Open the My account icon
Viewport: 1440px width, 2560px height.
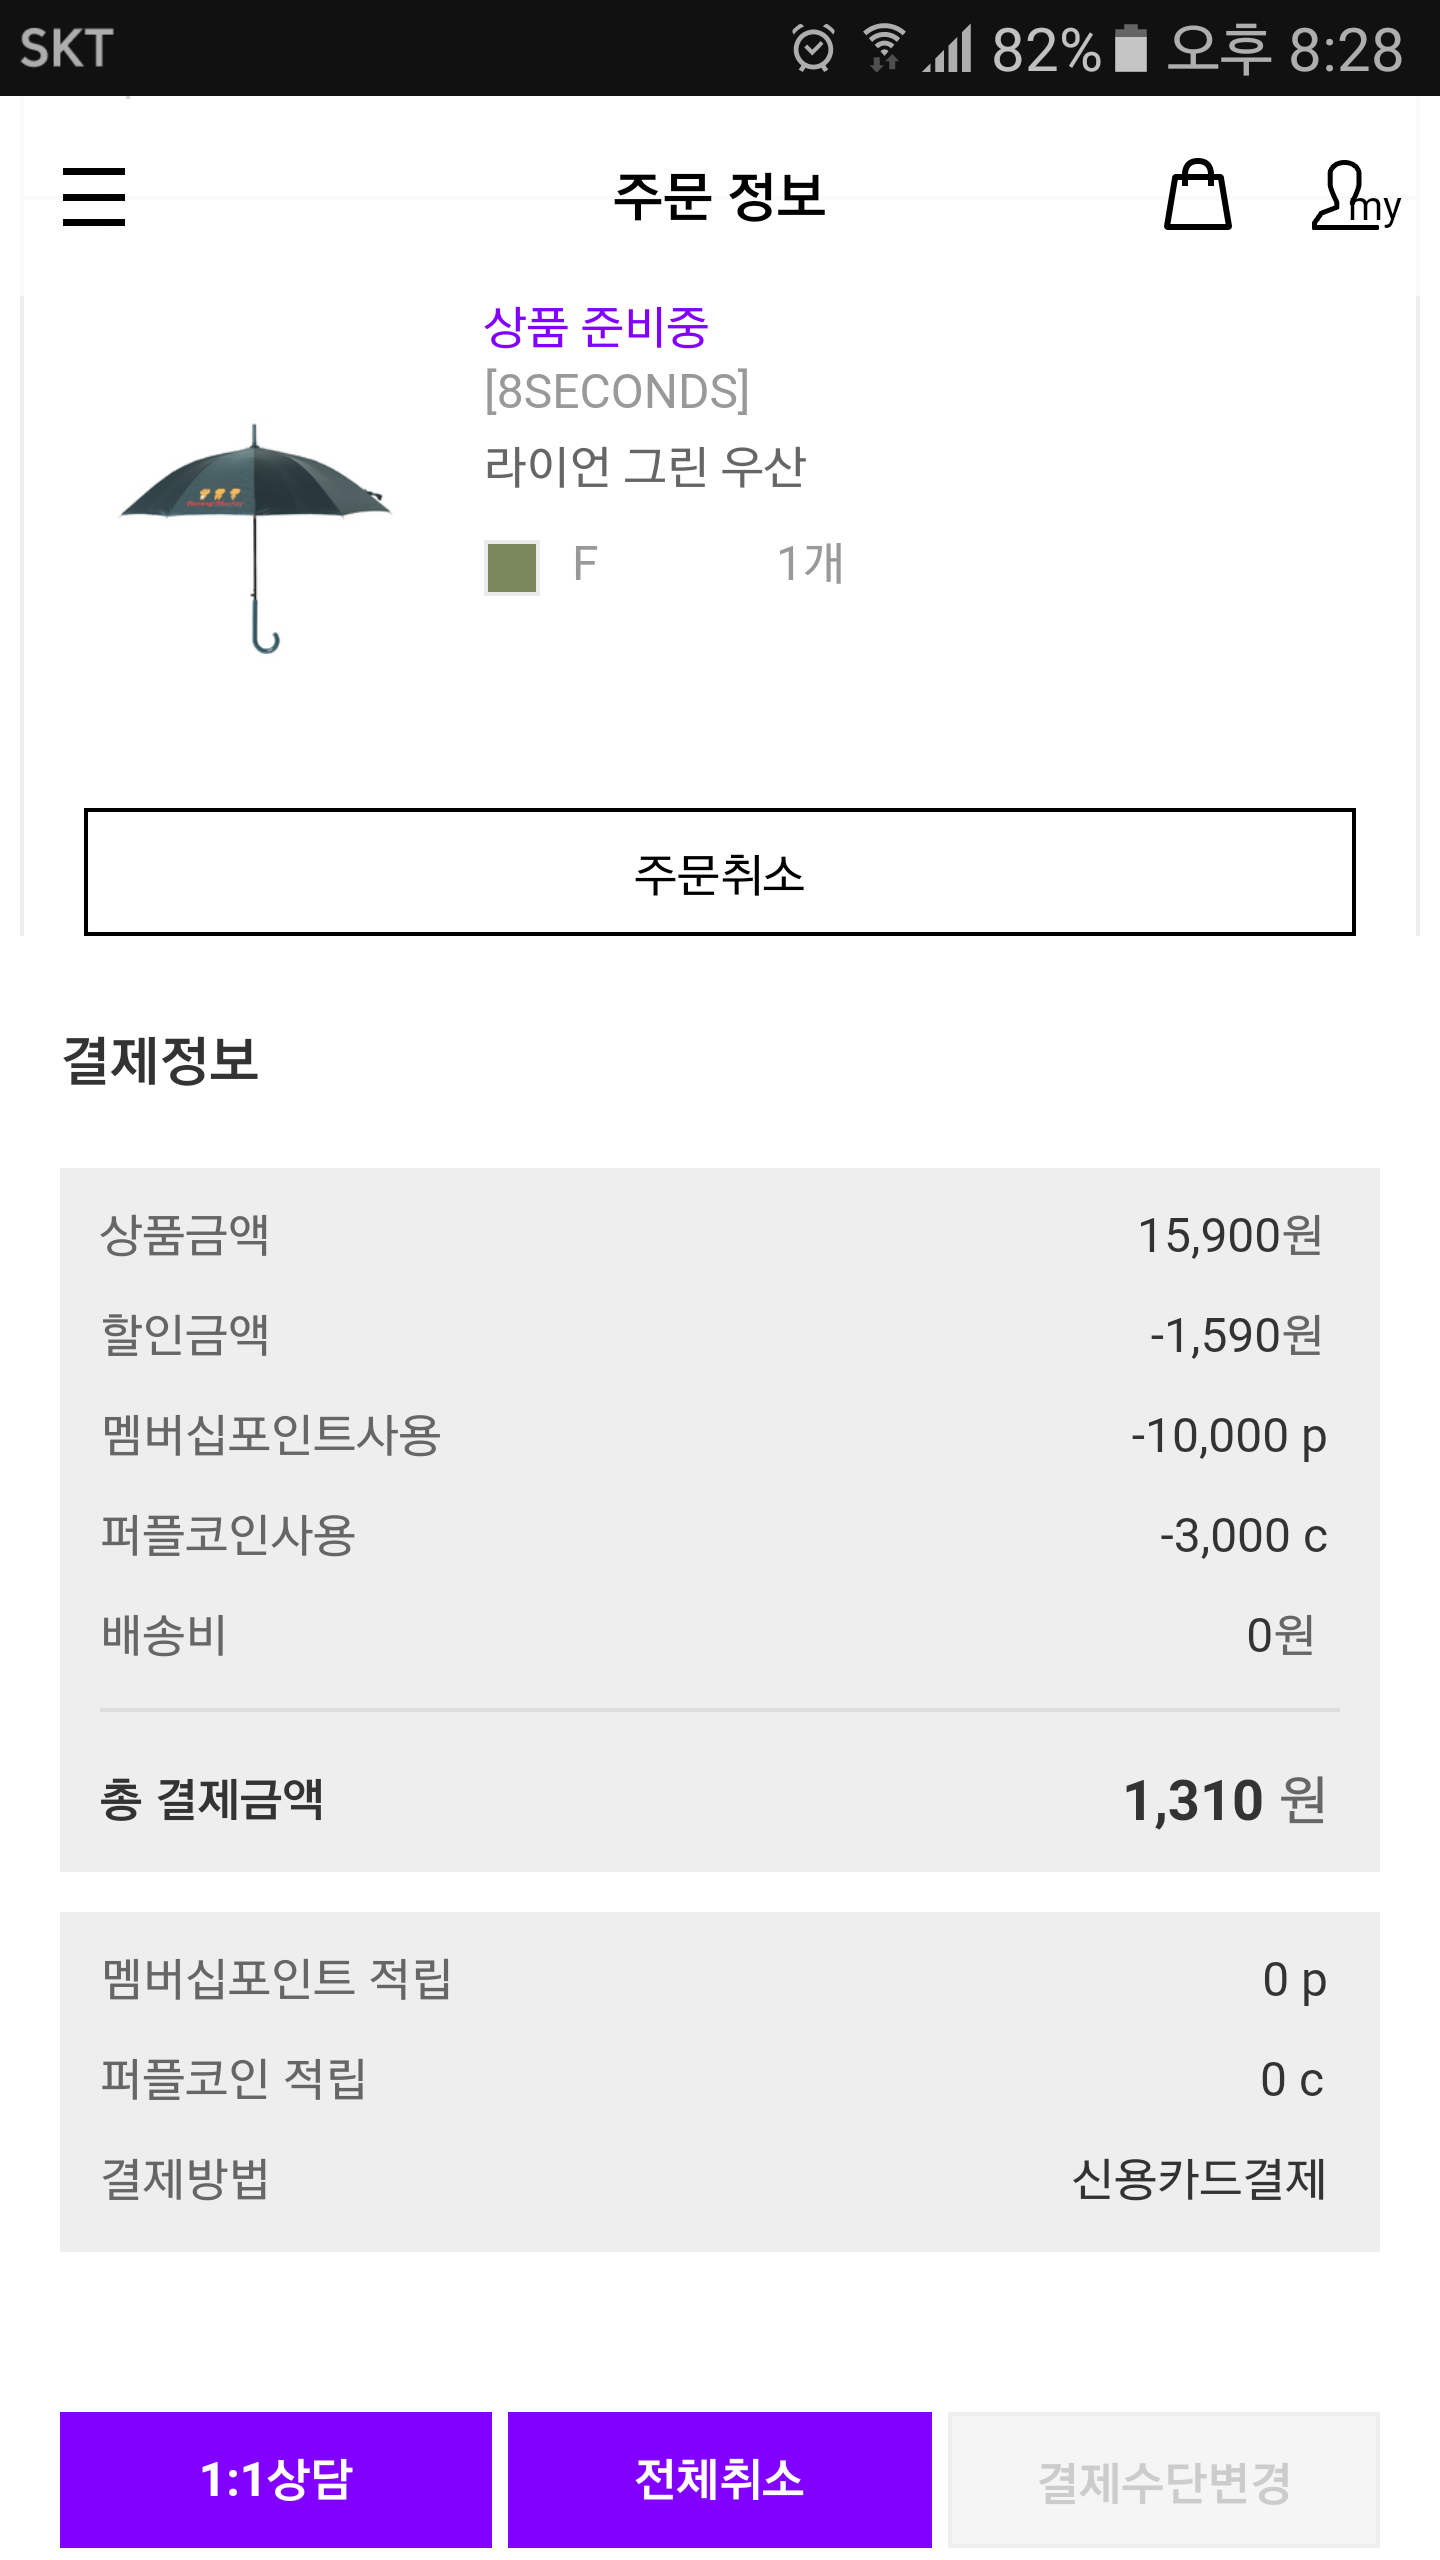(x=1354, y=196)
